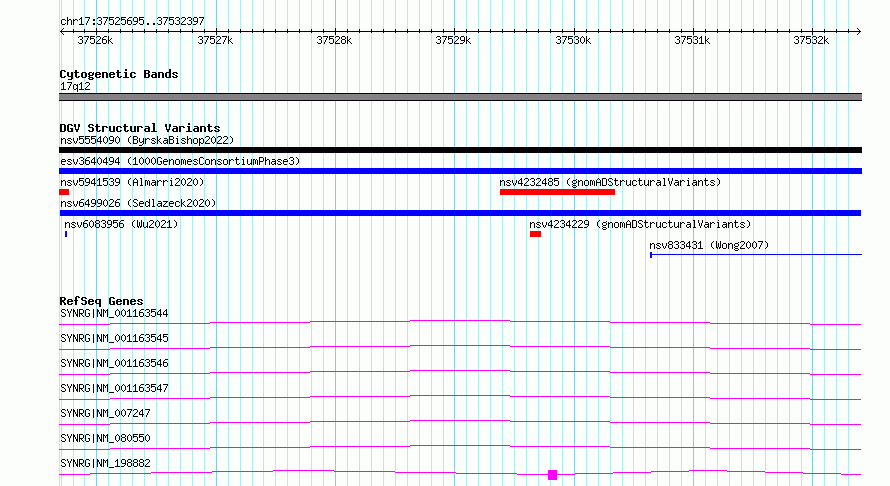Click the 37532k ruler position

pos(812,40)
